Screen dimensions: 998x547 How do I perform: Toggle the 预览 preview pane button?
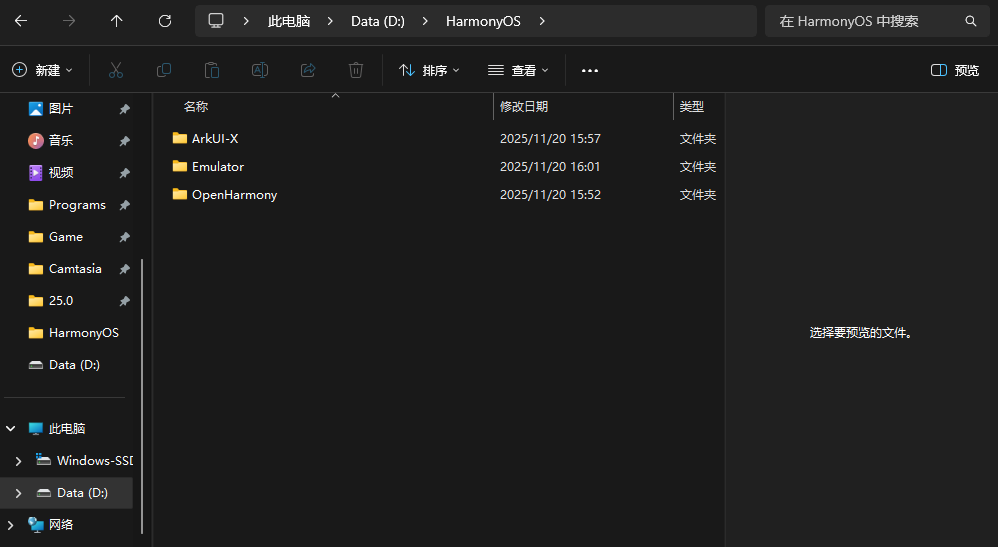955,70
